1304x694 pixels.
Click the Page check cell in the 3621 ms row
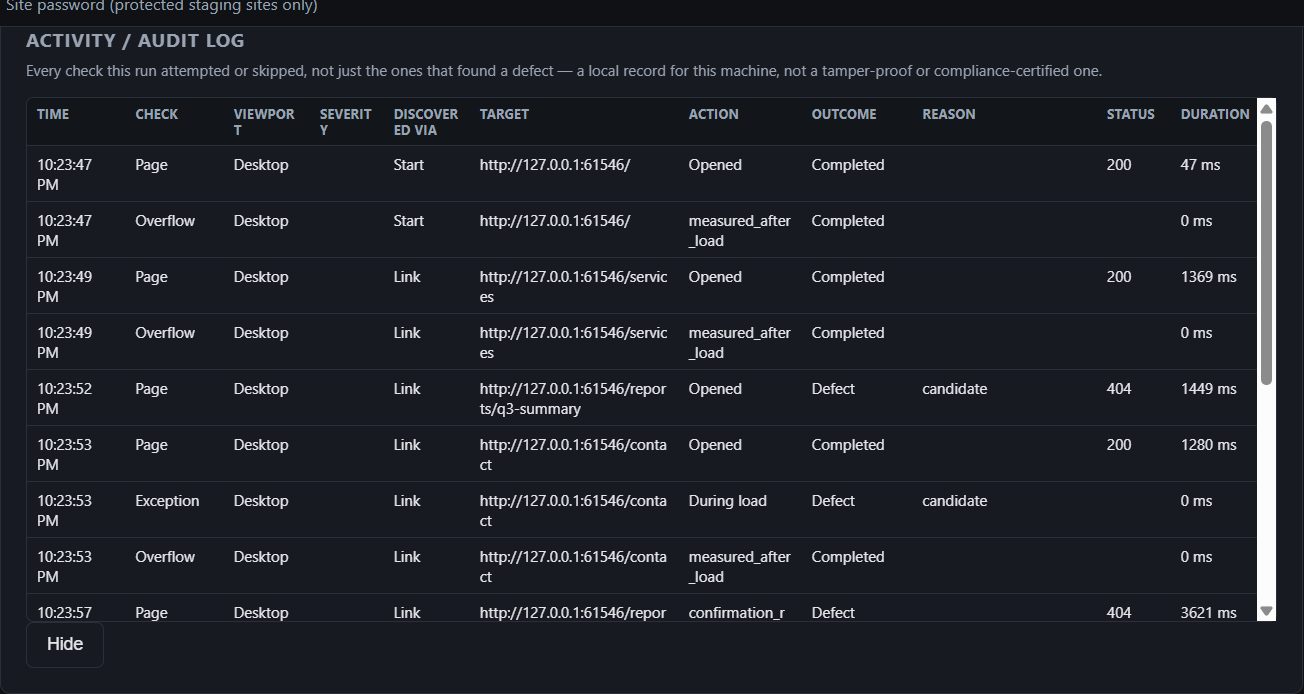(x=152, y=613)
